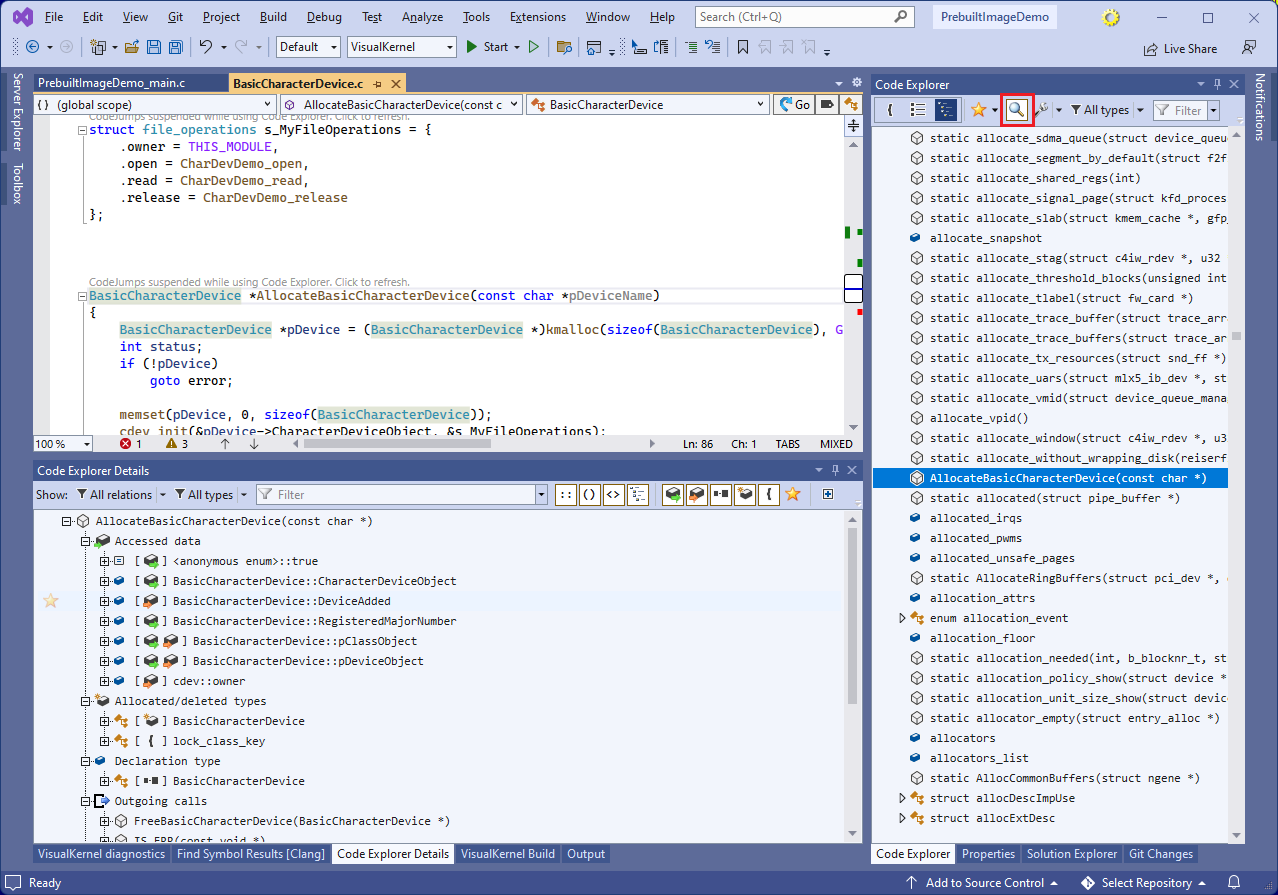Screen dimensions: 1278x895
Task: Expand the struct allocDescImpUse node
Action: coord(903,798)
